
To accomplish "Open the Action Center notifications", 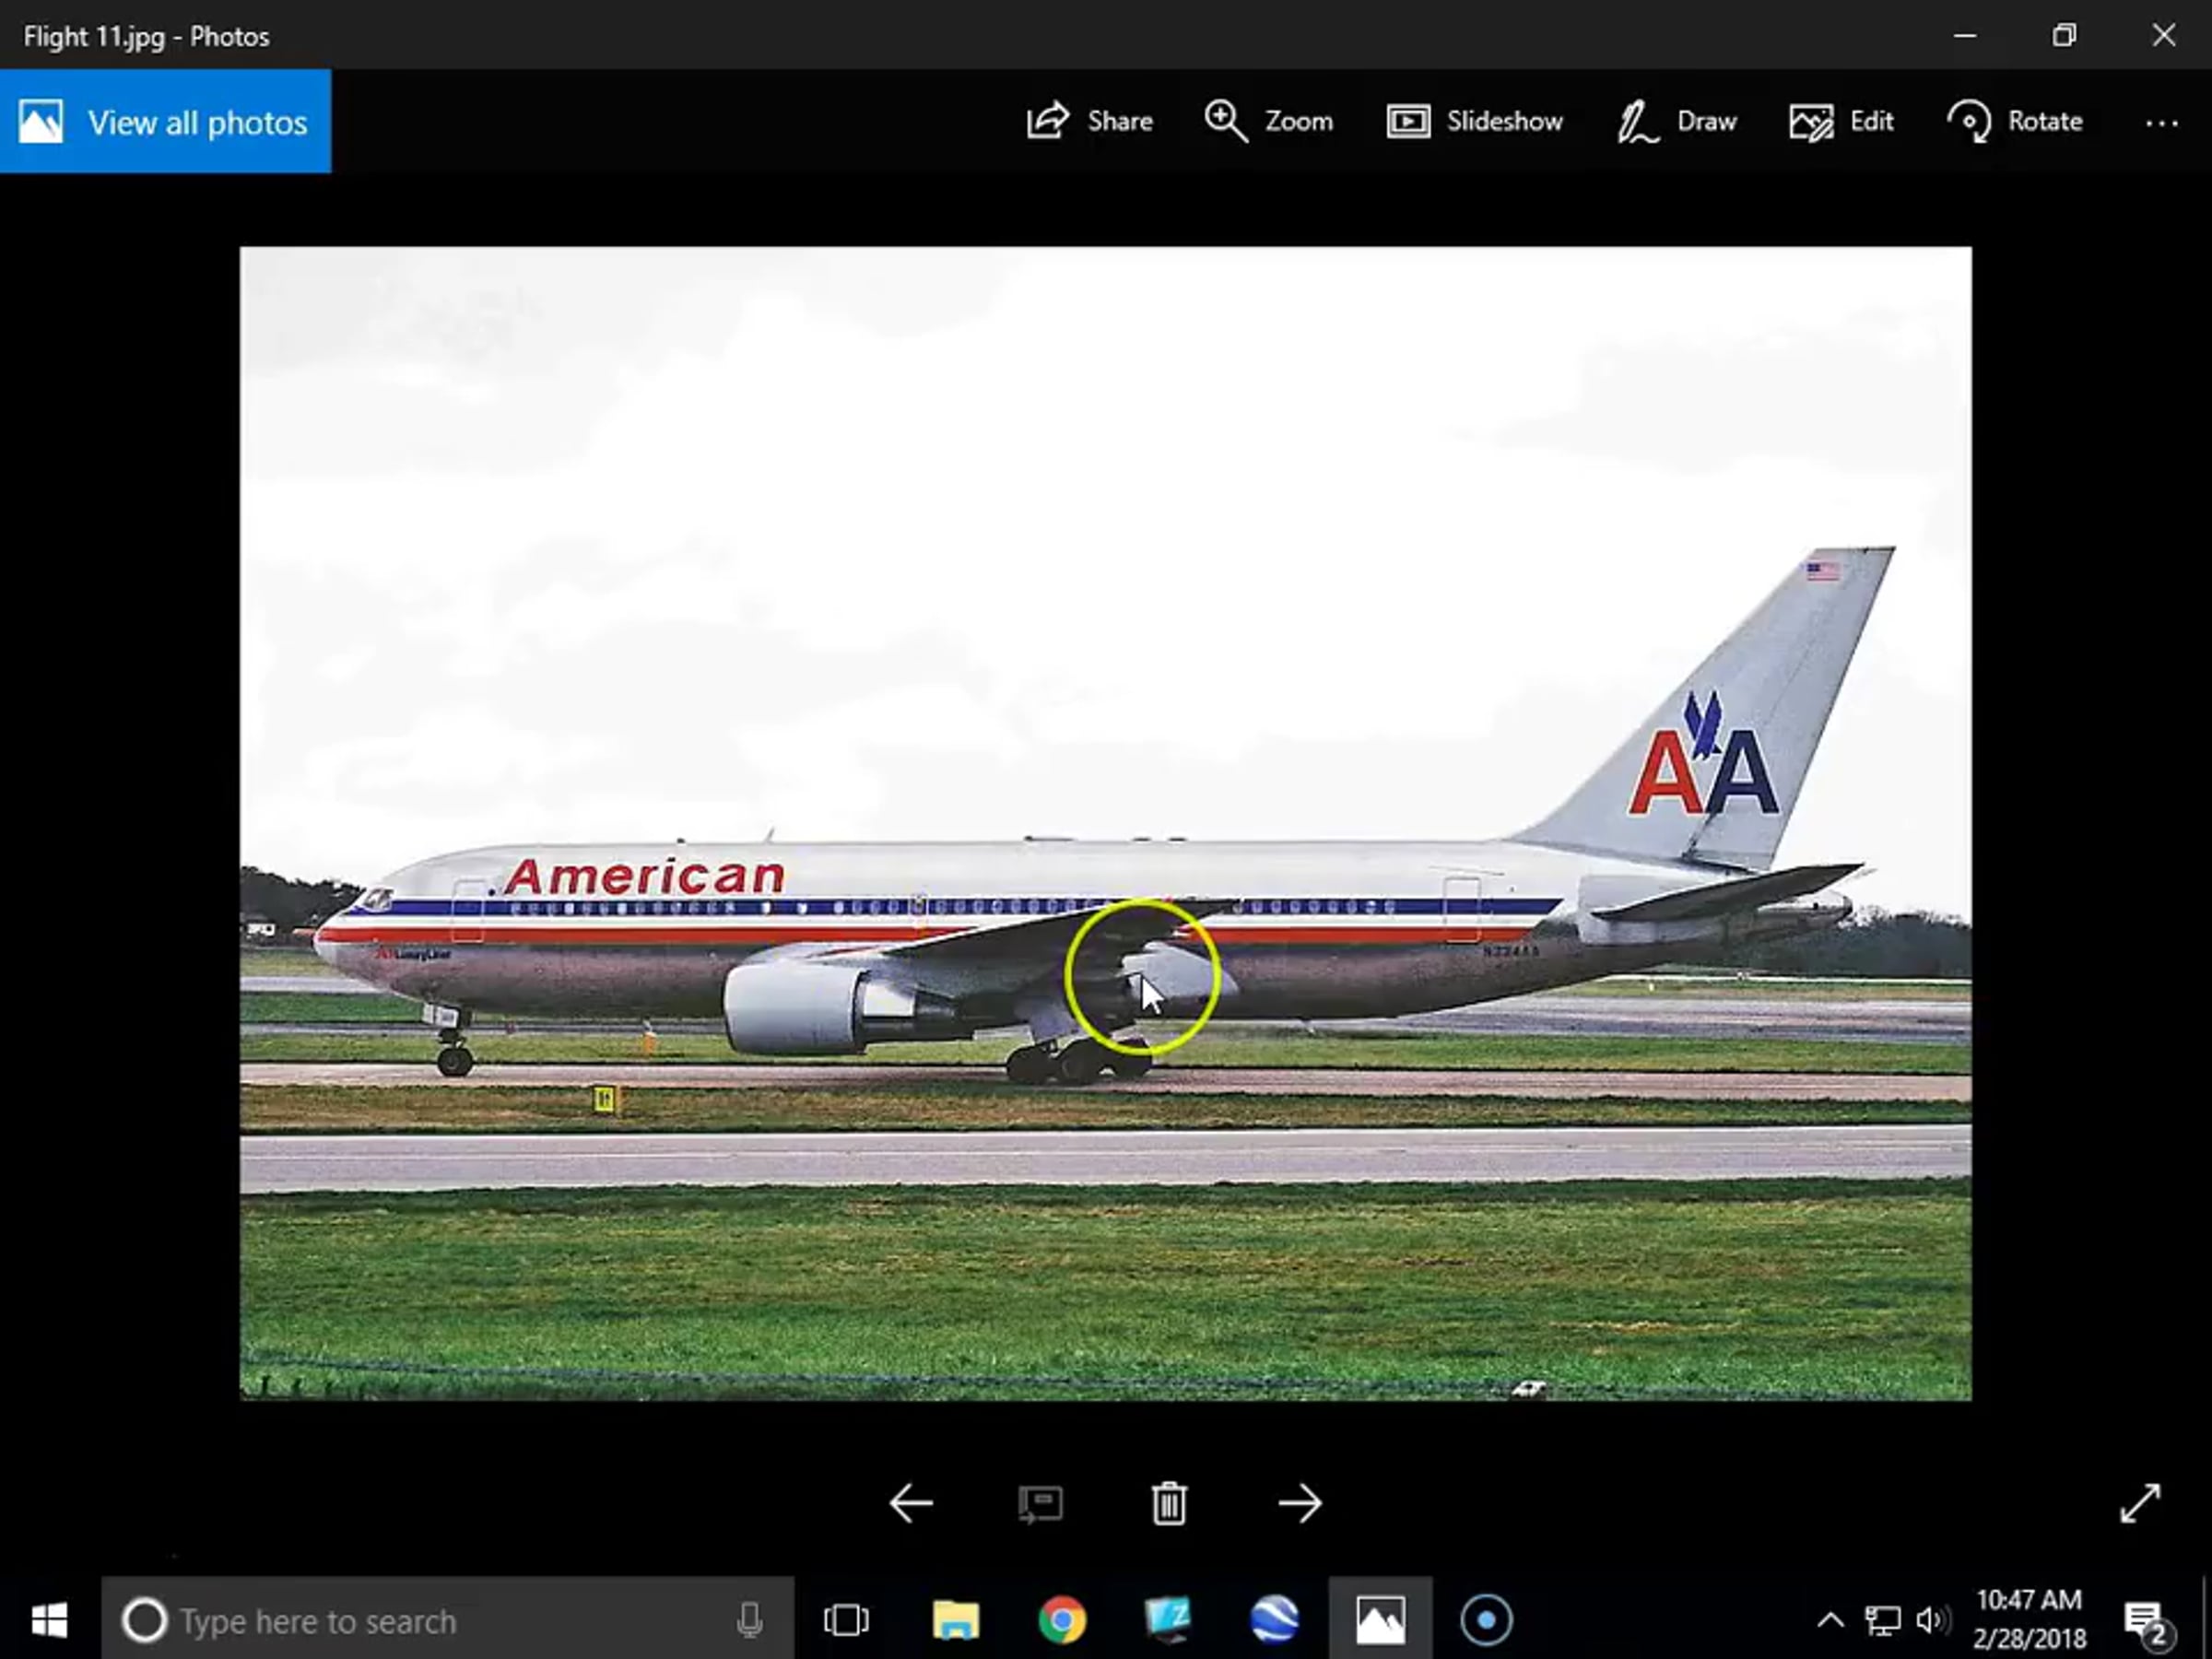I will (x=2145, y=1620).
